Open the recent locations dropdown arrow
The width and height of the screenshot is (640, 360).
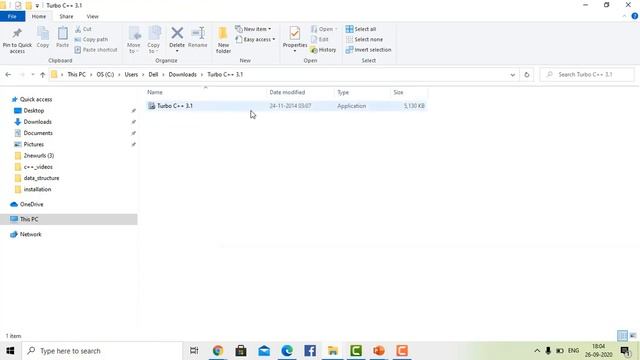click(x=33, y=75)
